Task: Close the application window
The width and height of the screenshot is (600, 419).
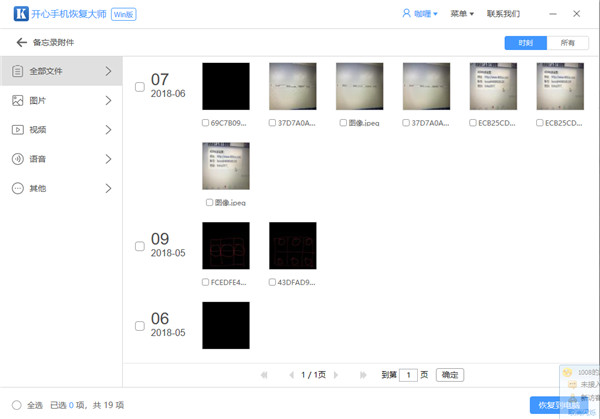Action: click(x=577, y=14)
